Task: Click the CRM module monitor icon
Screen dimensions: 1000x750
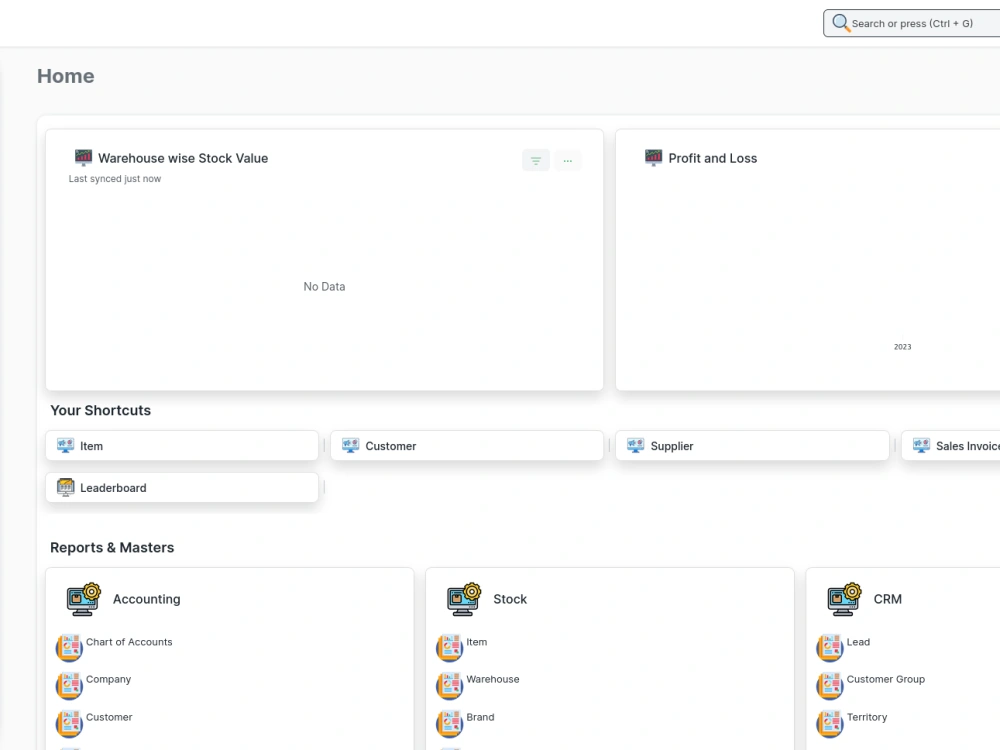Action: 842,598
